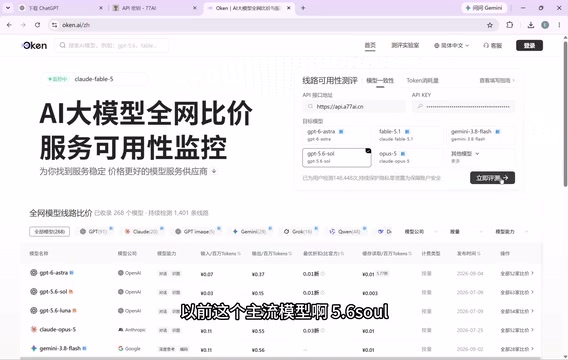Close the active Oken browser tab
568x360 pixels.
coord(289,8)
